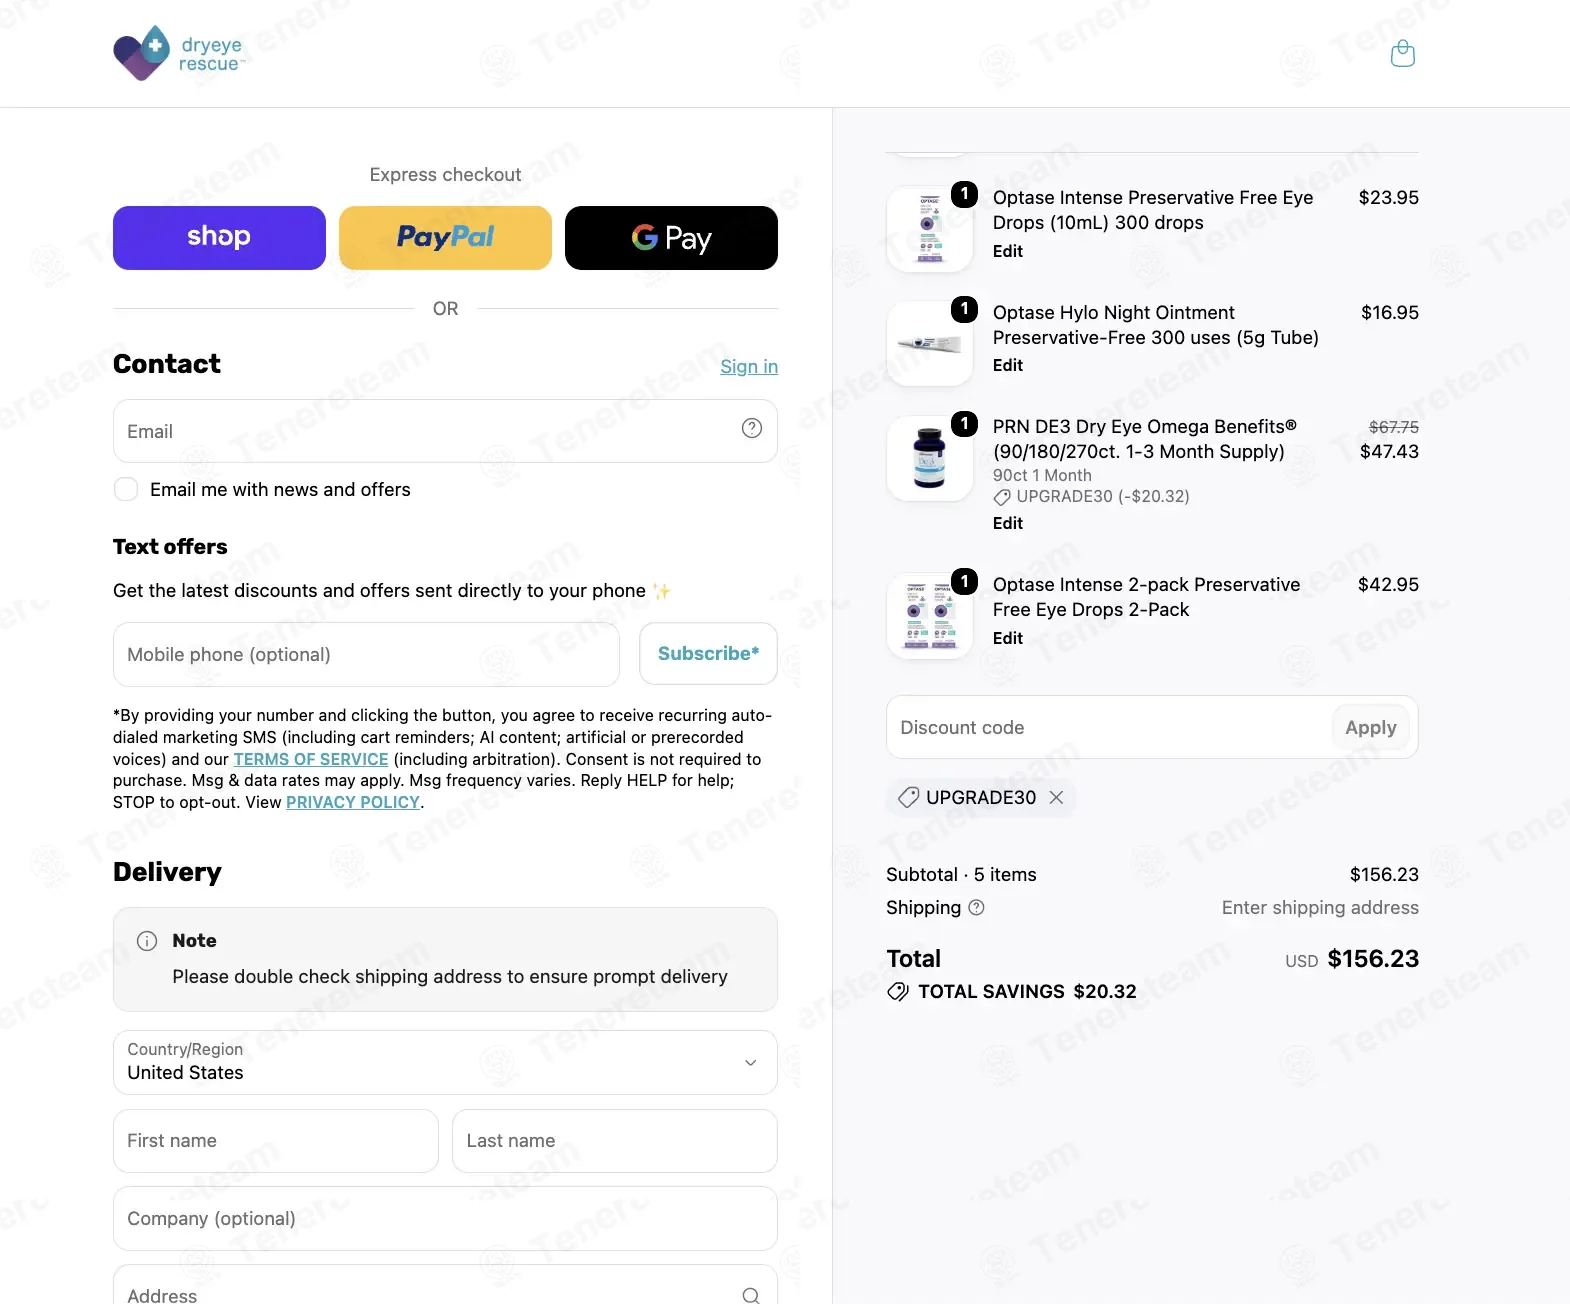Open the TERMS OF SERVICE link

(x=311, y=759)
